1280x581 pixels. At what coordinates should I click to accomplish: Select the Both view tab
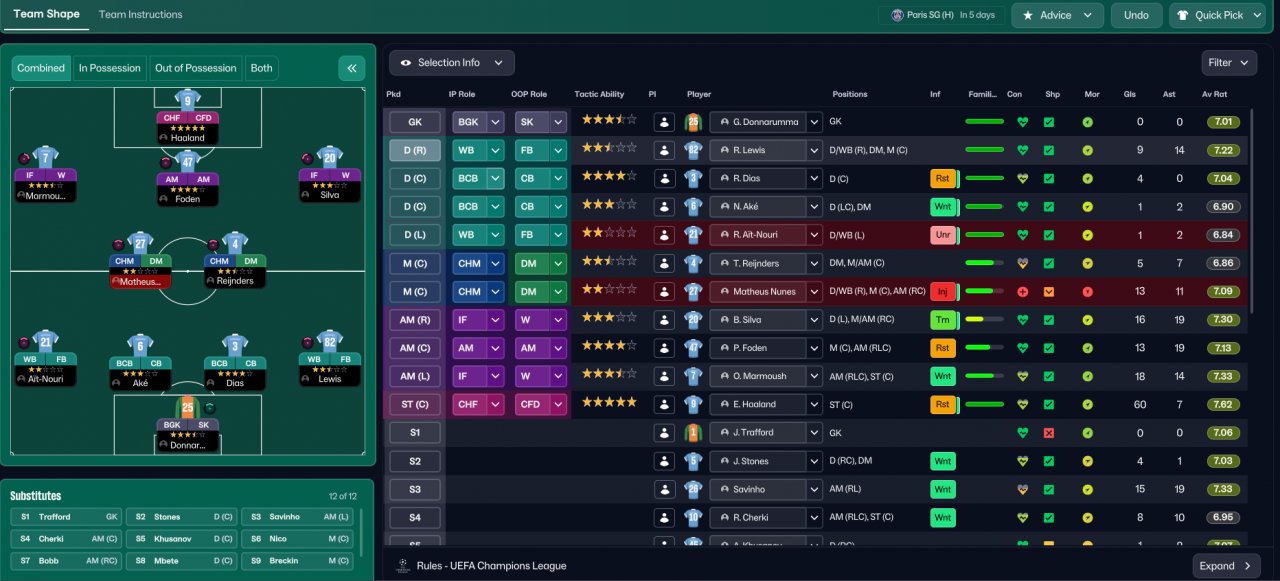pyautogui.click(x=262, y=68)
